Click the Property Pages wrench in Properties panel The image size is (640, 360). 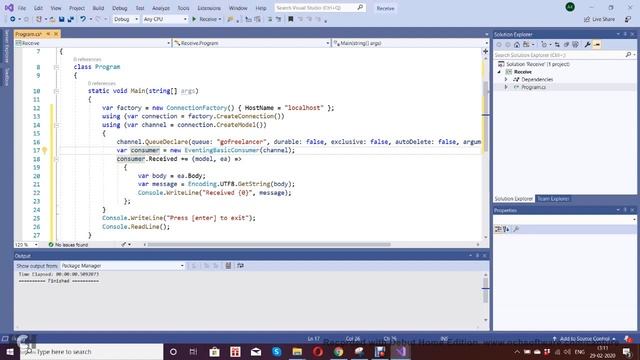pyautogui.click(x=516, y=229)
